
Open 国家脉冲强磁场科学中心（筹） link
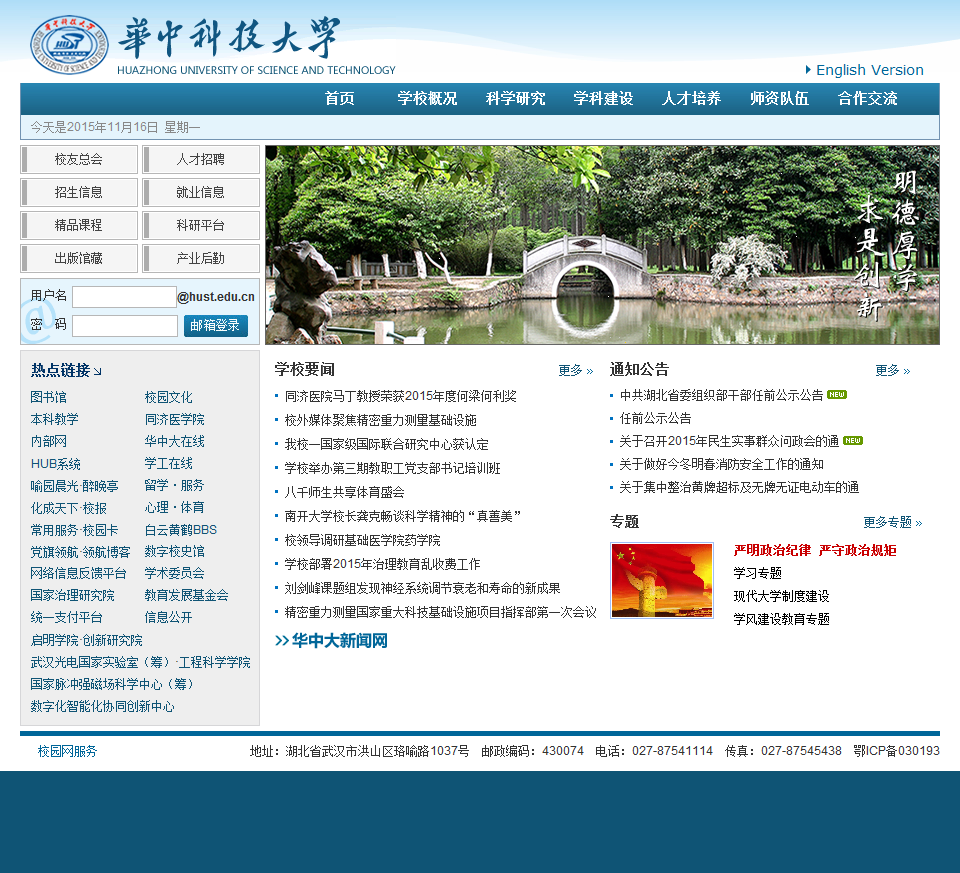(112, 684)
